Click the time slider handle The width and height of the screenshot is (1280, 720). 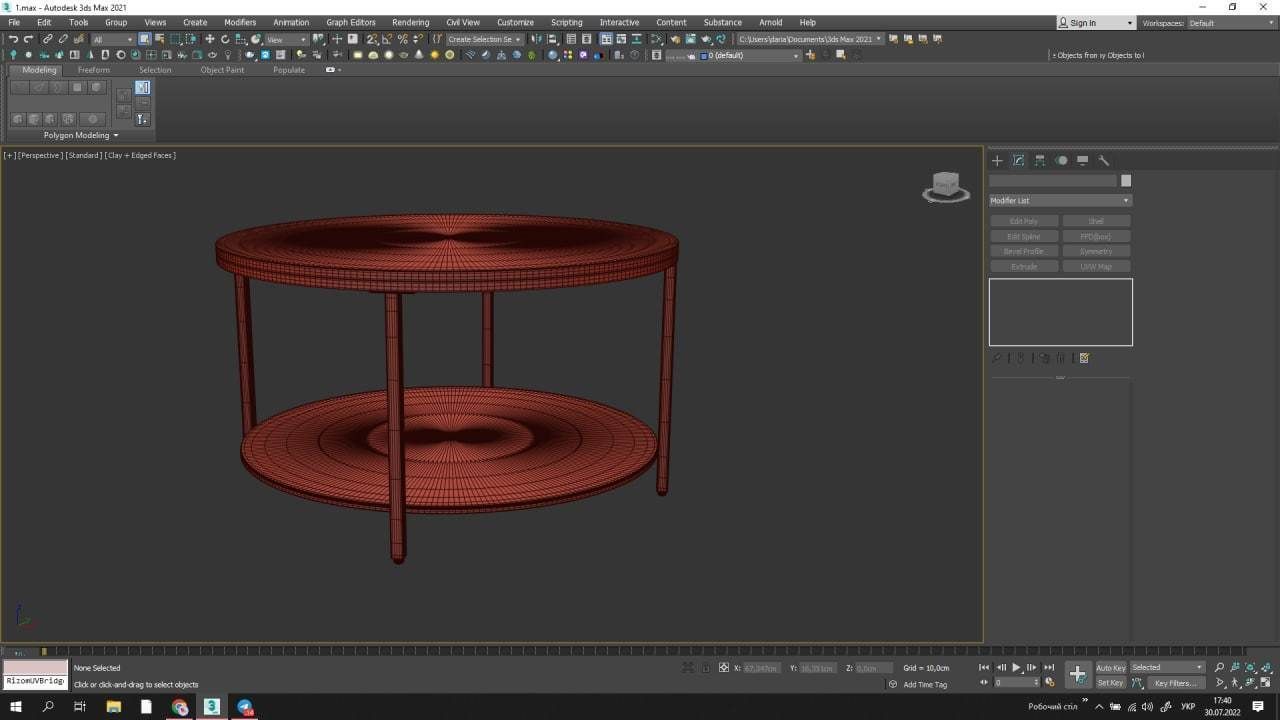(43, 651)
